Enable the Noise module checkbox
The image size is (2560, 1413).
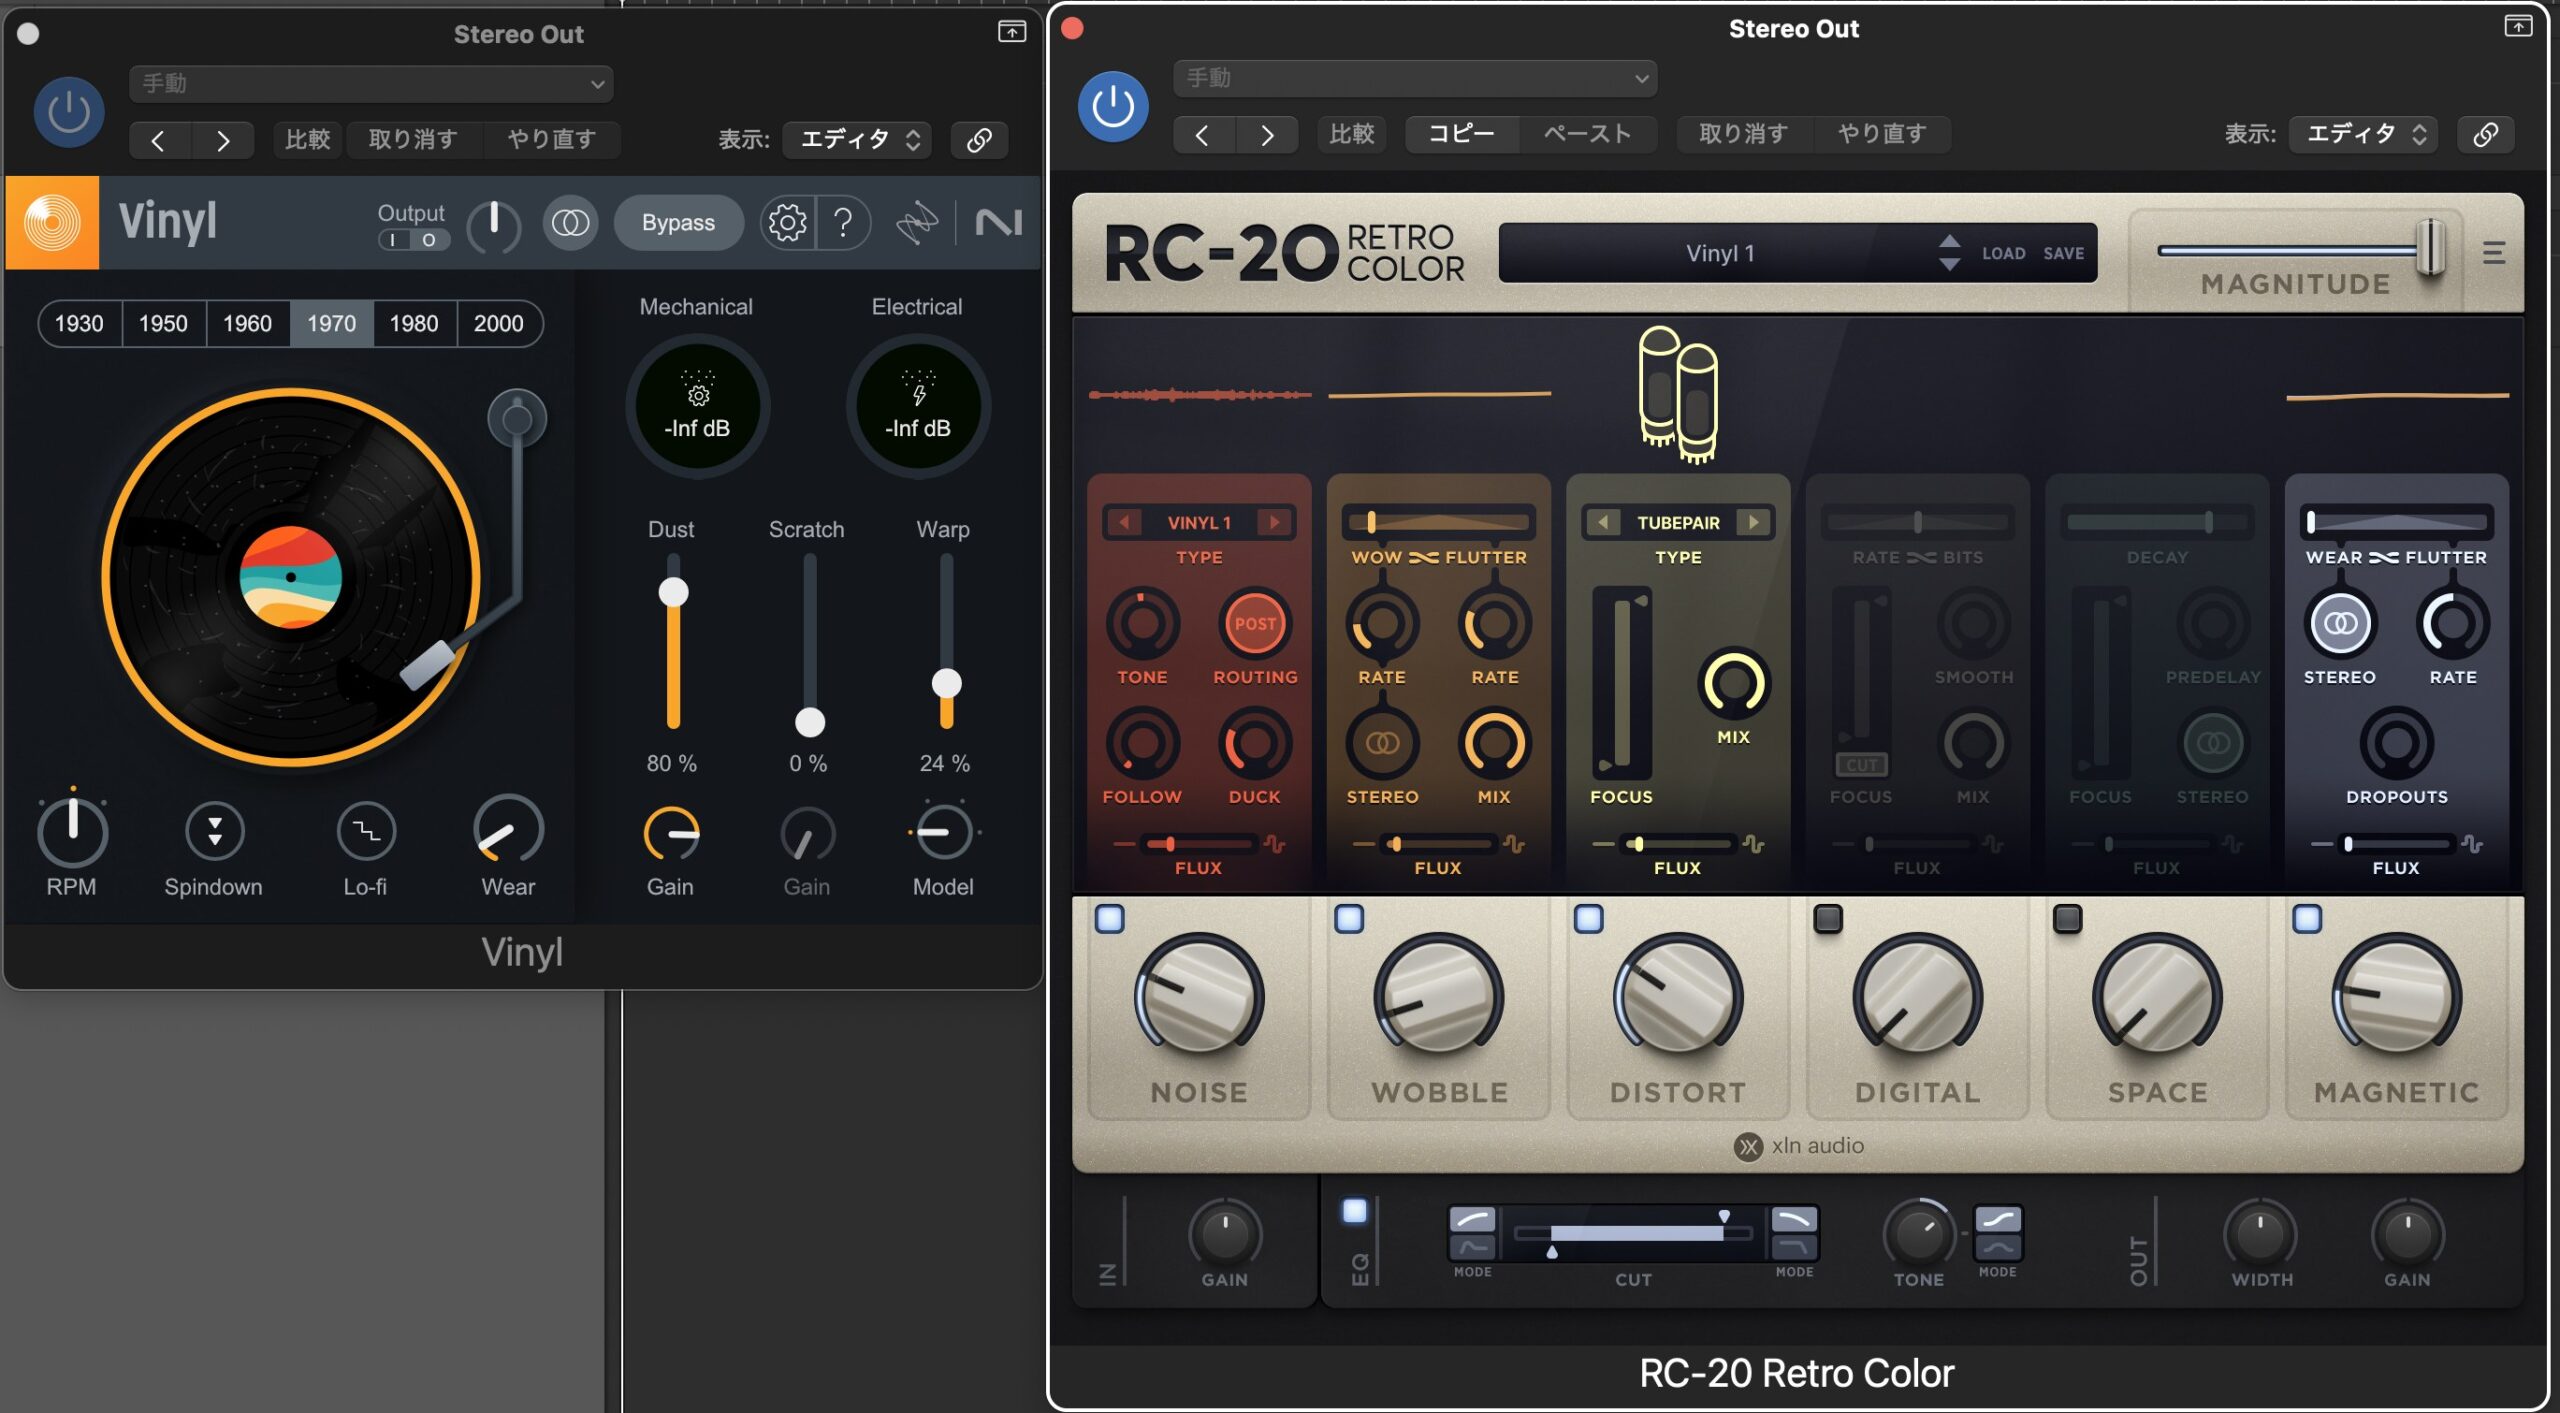point(1110,919)
